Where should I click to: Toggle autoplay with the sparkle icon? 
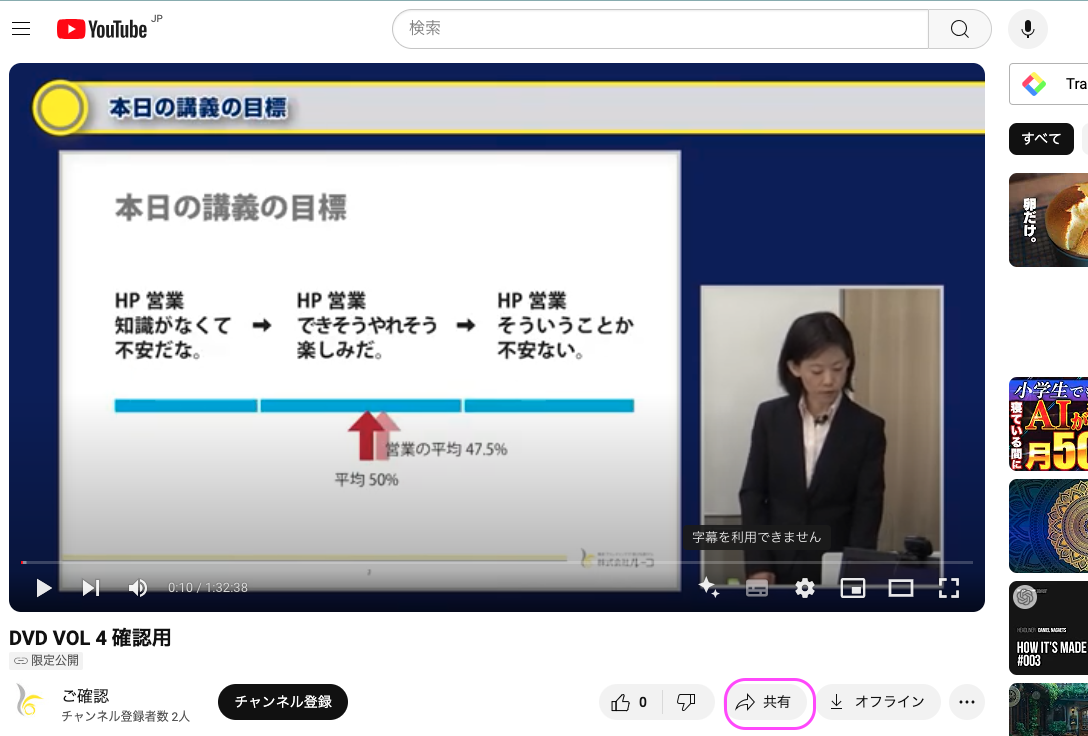click(709, 588)
